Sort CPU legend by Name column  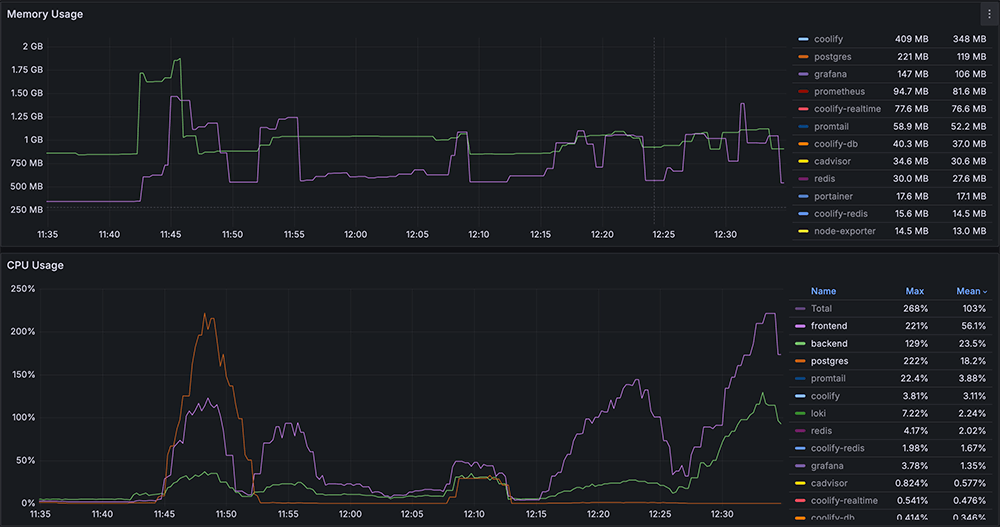coord(823,291)
